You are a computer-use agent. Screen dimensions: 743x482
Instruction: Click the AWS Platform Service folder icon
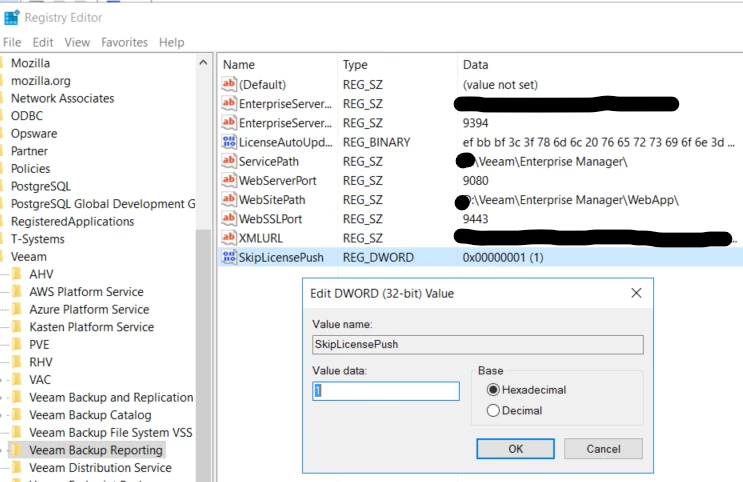[x=18, y=291]
